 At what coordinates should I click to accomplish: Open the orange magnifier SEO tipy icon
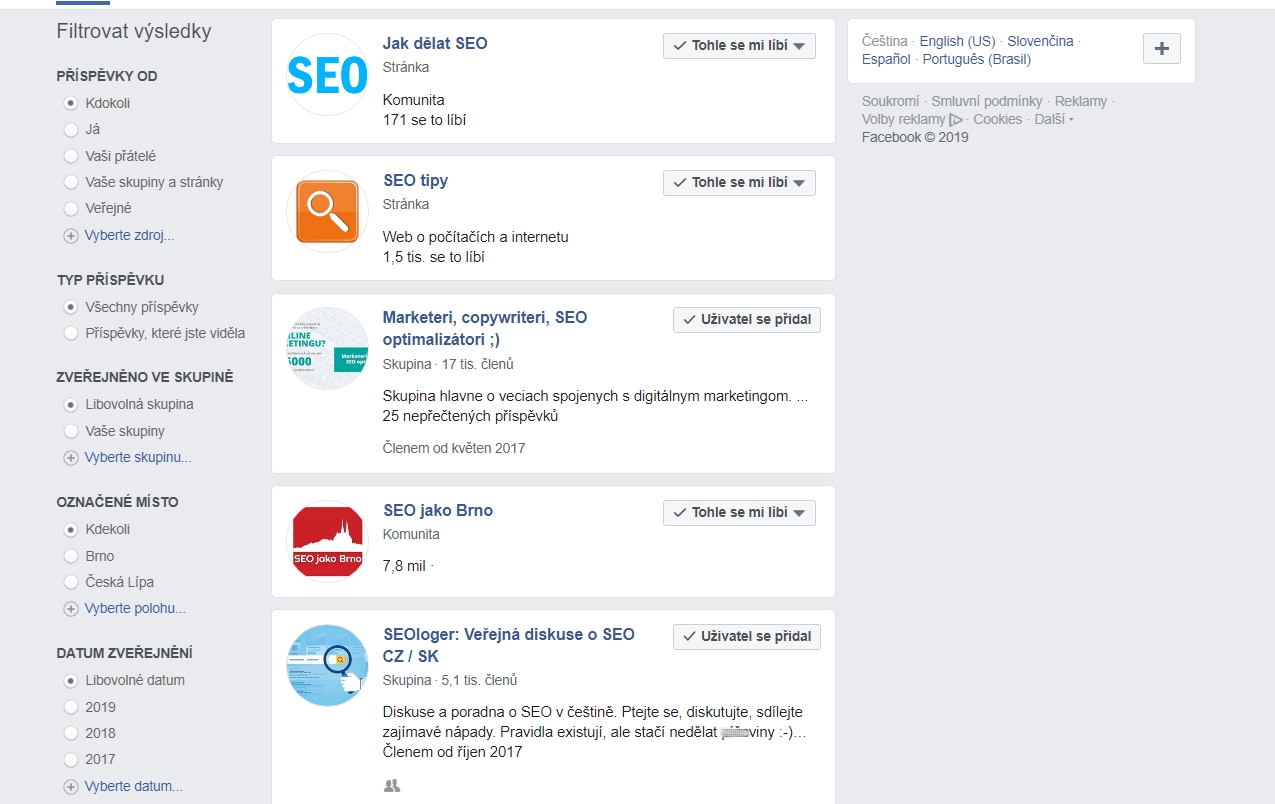point(328,212)
